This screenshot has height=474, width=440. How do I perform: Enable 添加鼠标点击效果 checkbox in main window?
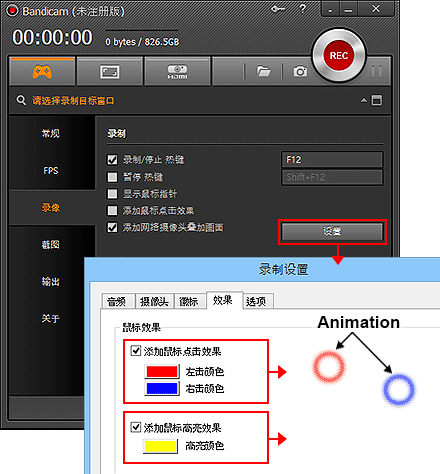(112, 211)
